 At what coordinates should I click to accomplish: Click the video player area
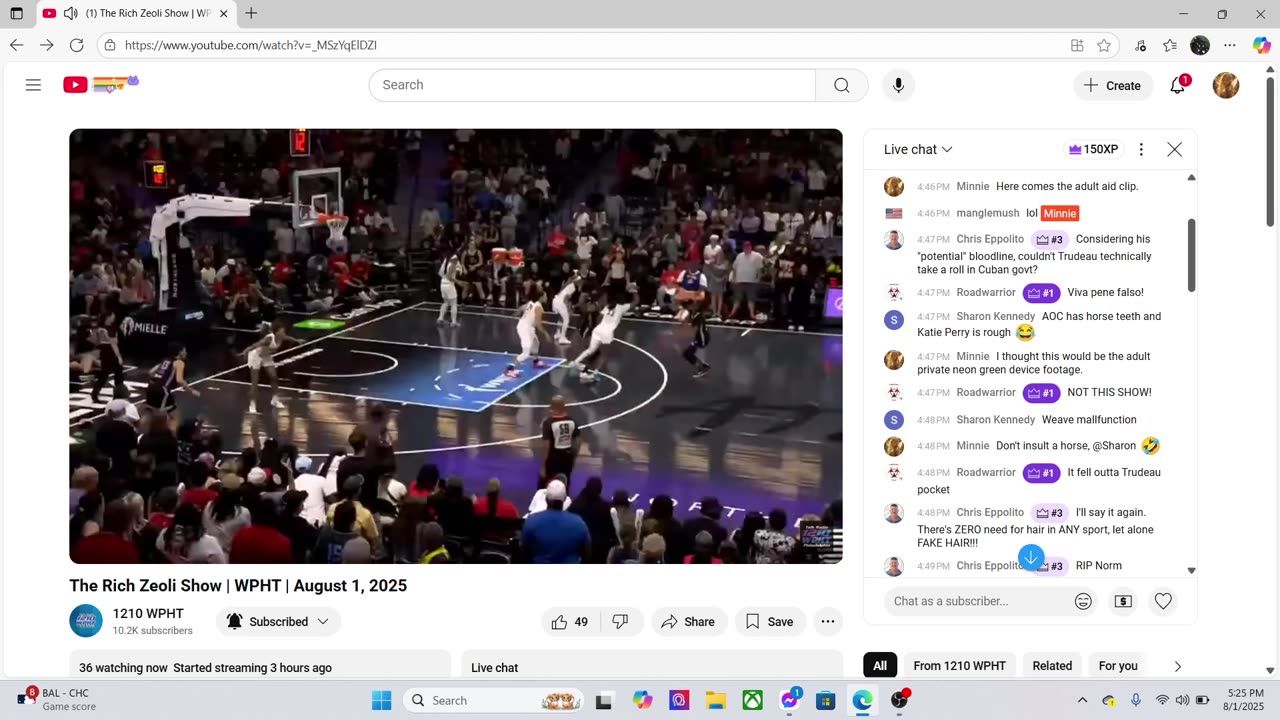point(455,346)
